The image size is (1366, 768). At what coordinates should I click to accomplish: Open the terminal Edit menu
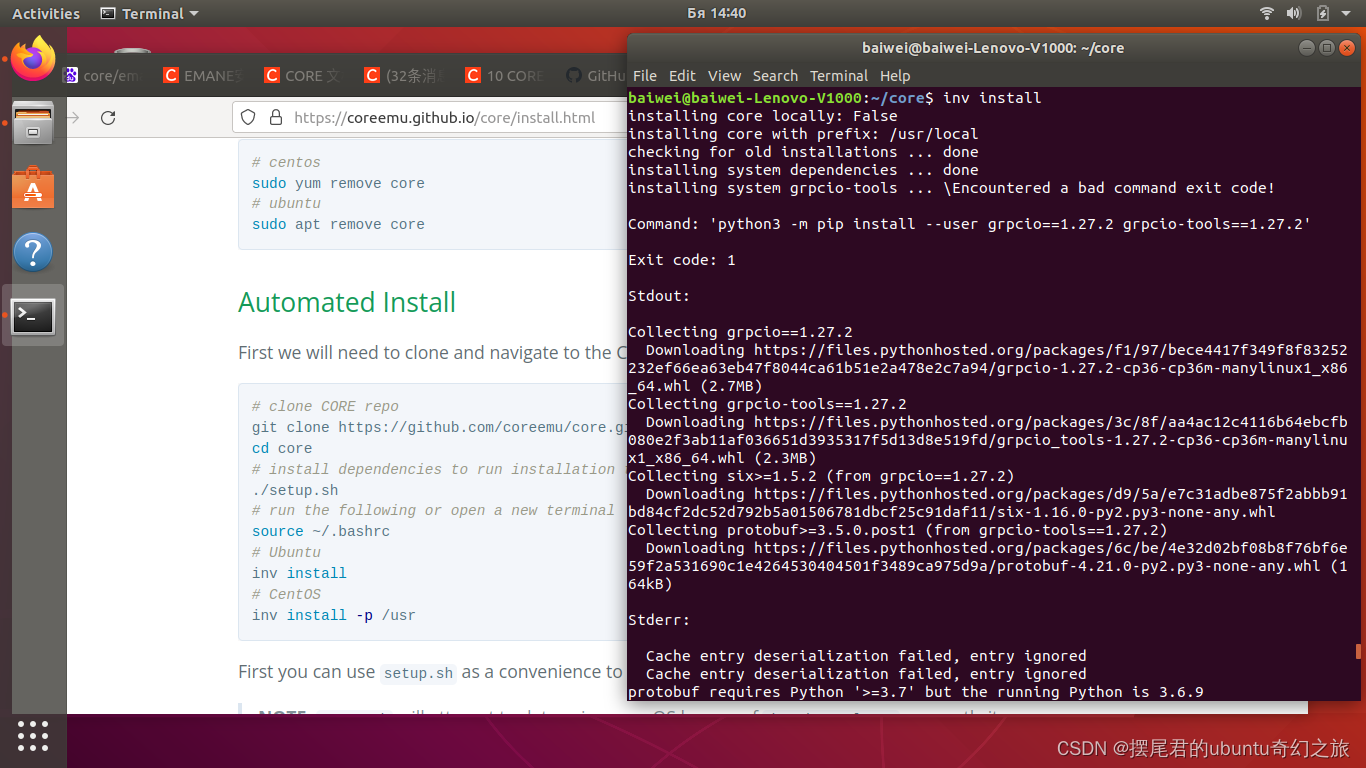pos(682,75)
